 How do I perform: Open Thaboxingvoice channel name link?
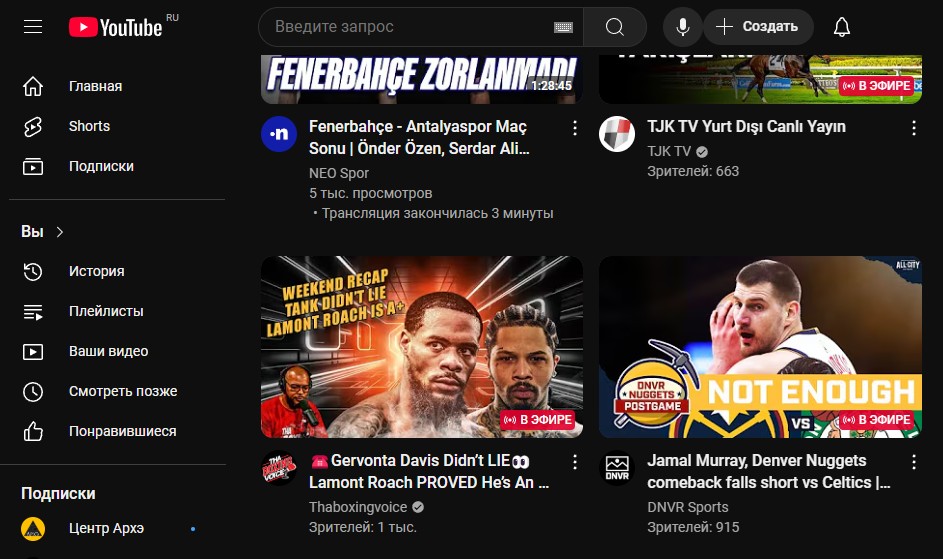click(x=358, y=507)
